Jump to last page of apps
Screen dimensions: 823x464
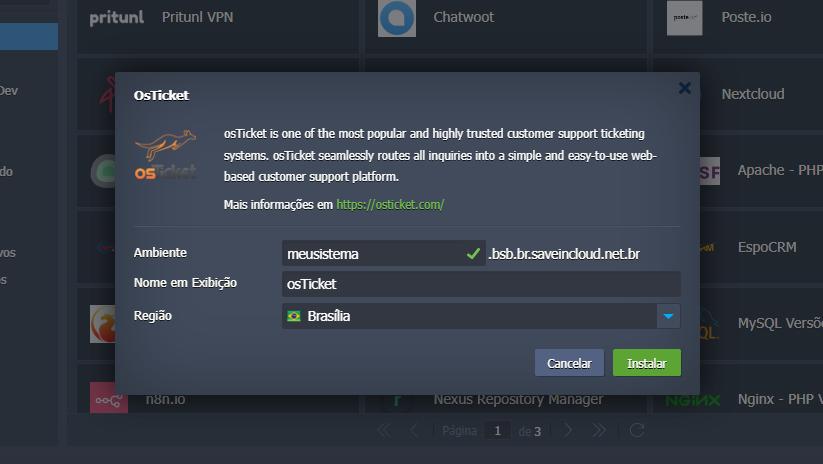(599, 431)
